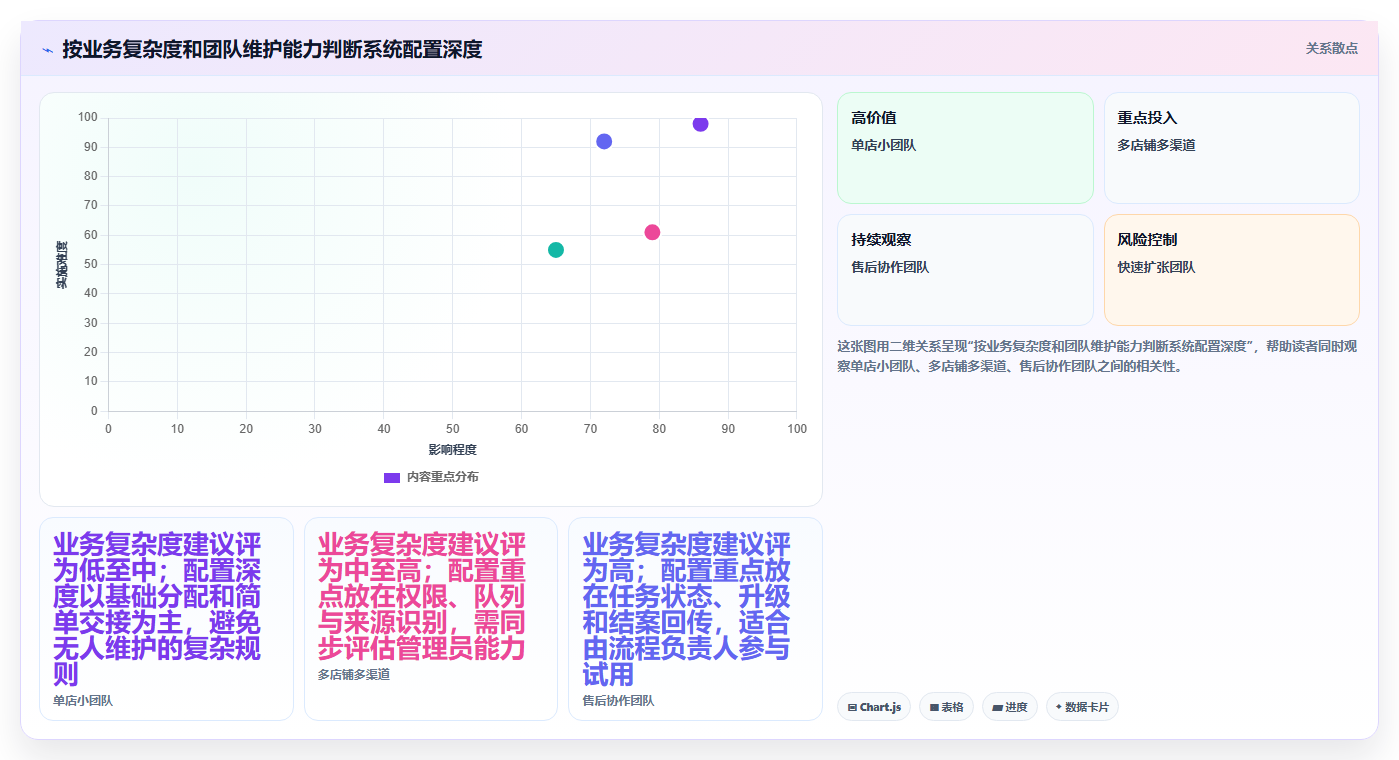Click the 实施难度 y-axis title
The image size is (1399, 760).
[x=62, y=265]
